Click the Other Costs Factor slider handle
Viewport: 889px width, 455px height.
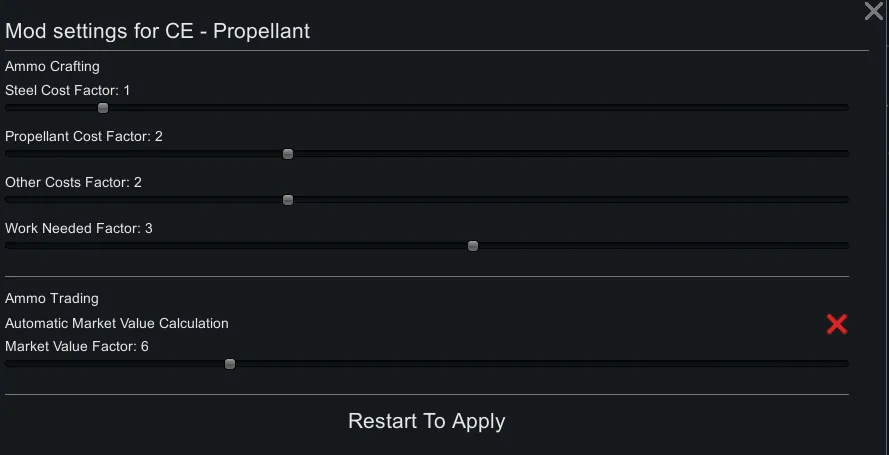tap(288, 200)
